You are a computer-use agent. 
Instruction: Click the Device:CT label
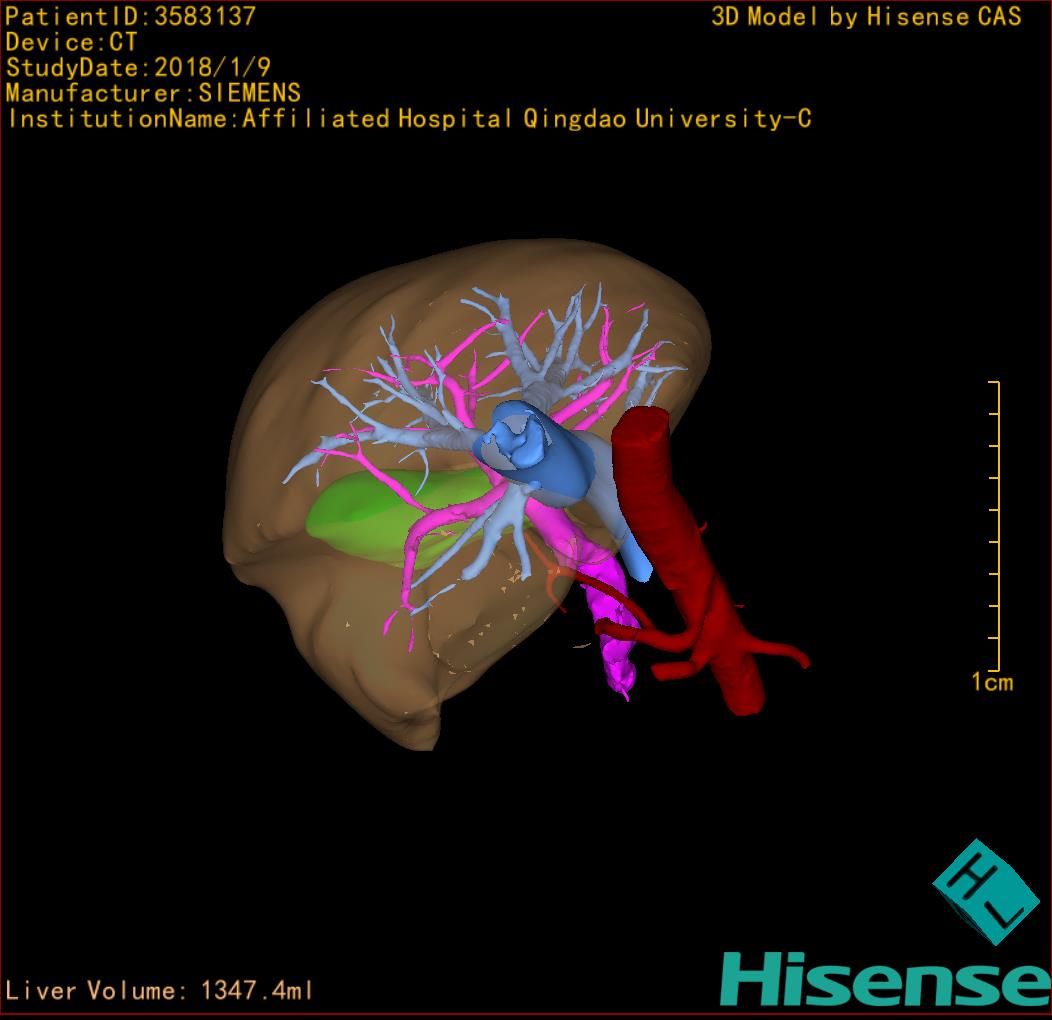click(71, 42)
